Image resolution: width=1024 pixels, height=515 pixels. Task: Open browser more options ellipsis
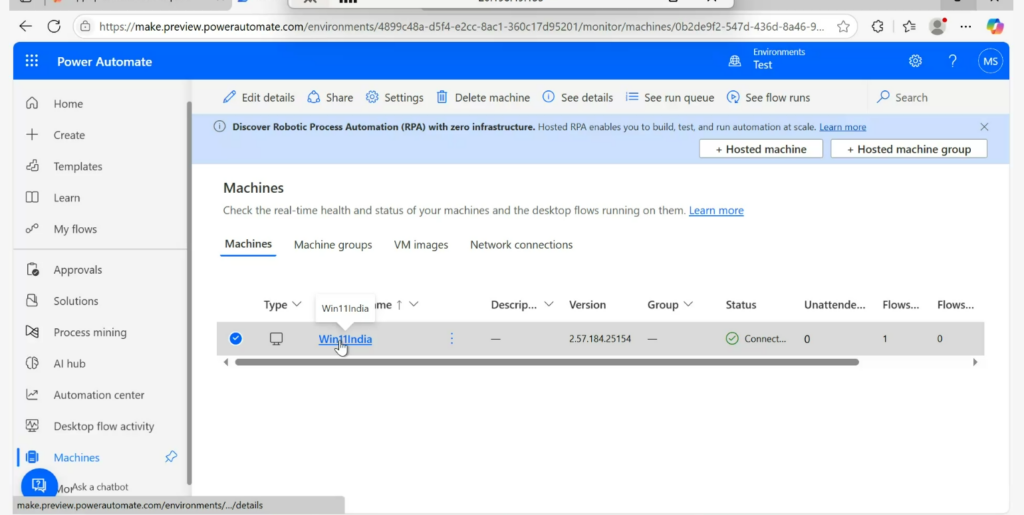pyautogui.click(x=966, y=27)
